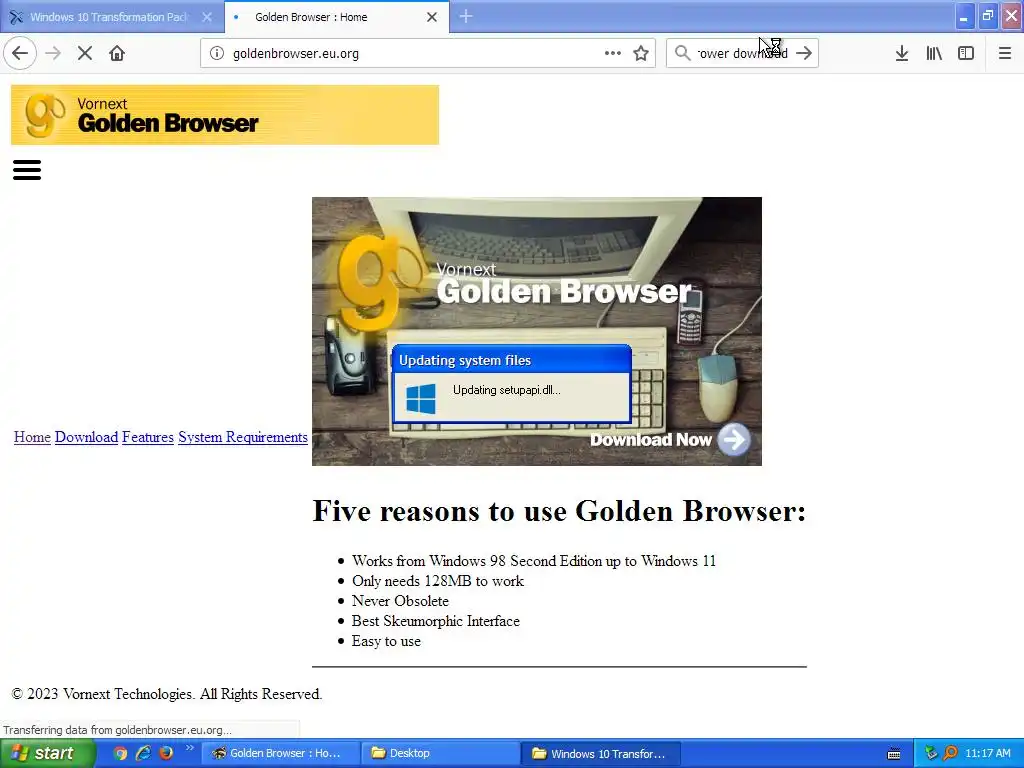This screenshot has width=1024, height=768.
Task: Close the Windows 10 Transformation Pack tab
Action: [x=207, y=17]
